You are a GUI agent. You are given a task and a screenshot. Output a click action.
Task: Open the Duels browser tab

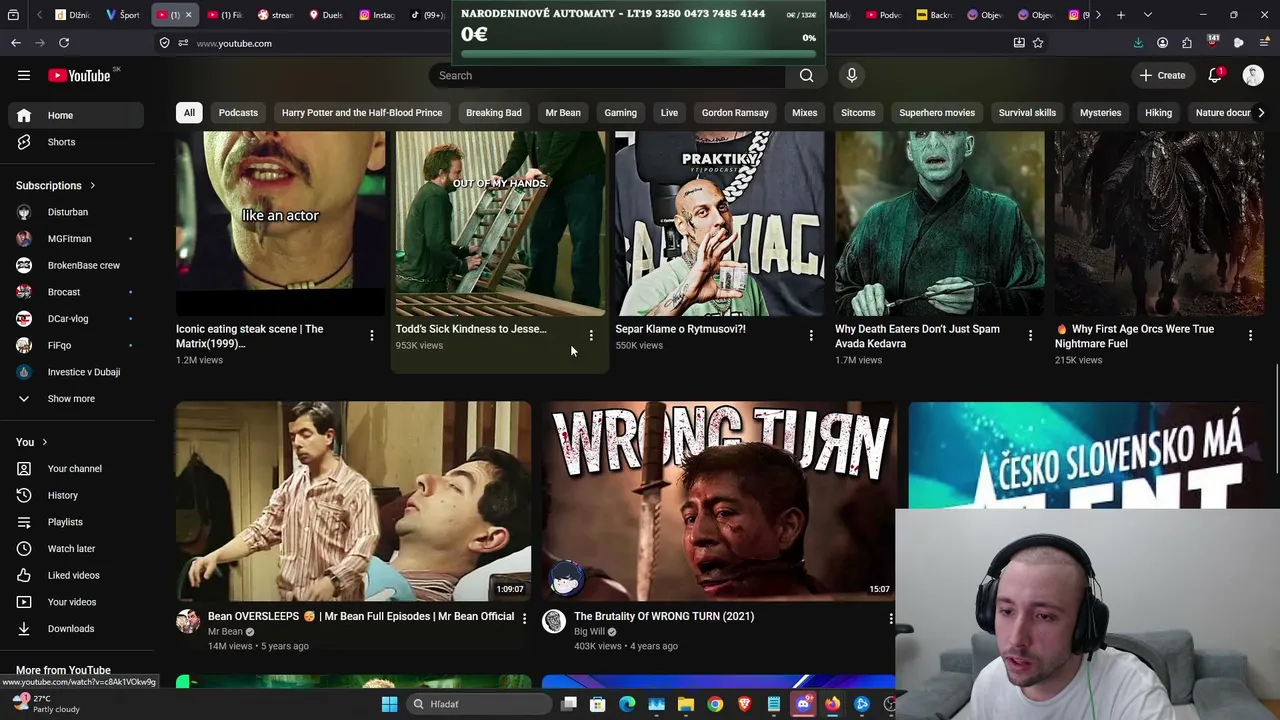pyautogui.click(x=326, y=15)
